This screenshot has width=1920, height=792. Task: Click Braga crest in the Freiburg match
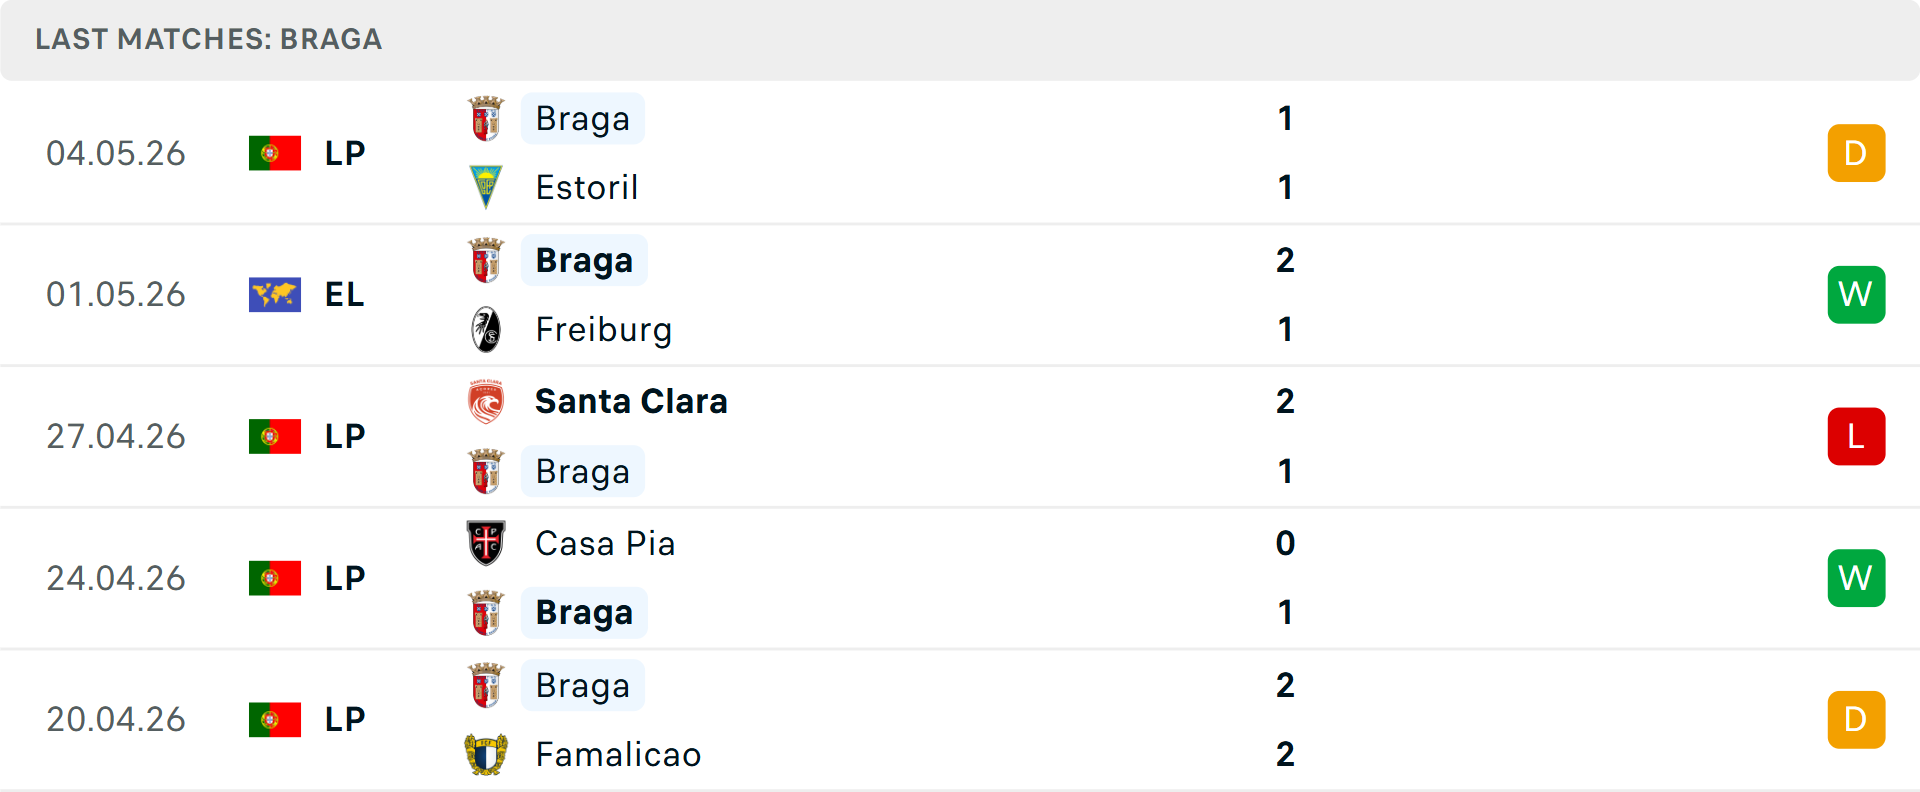point(486,260)
